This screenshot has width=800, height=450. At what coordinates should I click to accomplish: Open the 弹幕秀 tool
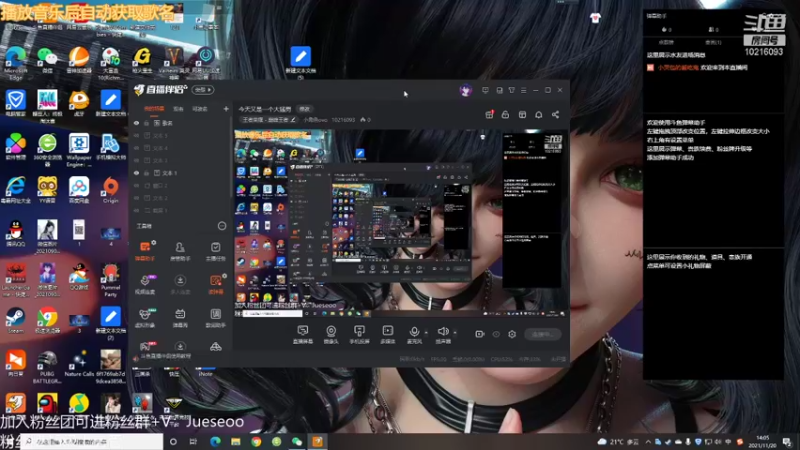pos(180,317)
